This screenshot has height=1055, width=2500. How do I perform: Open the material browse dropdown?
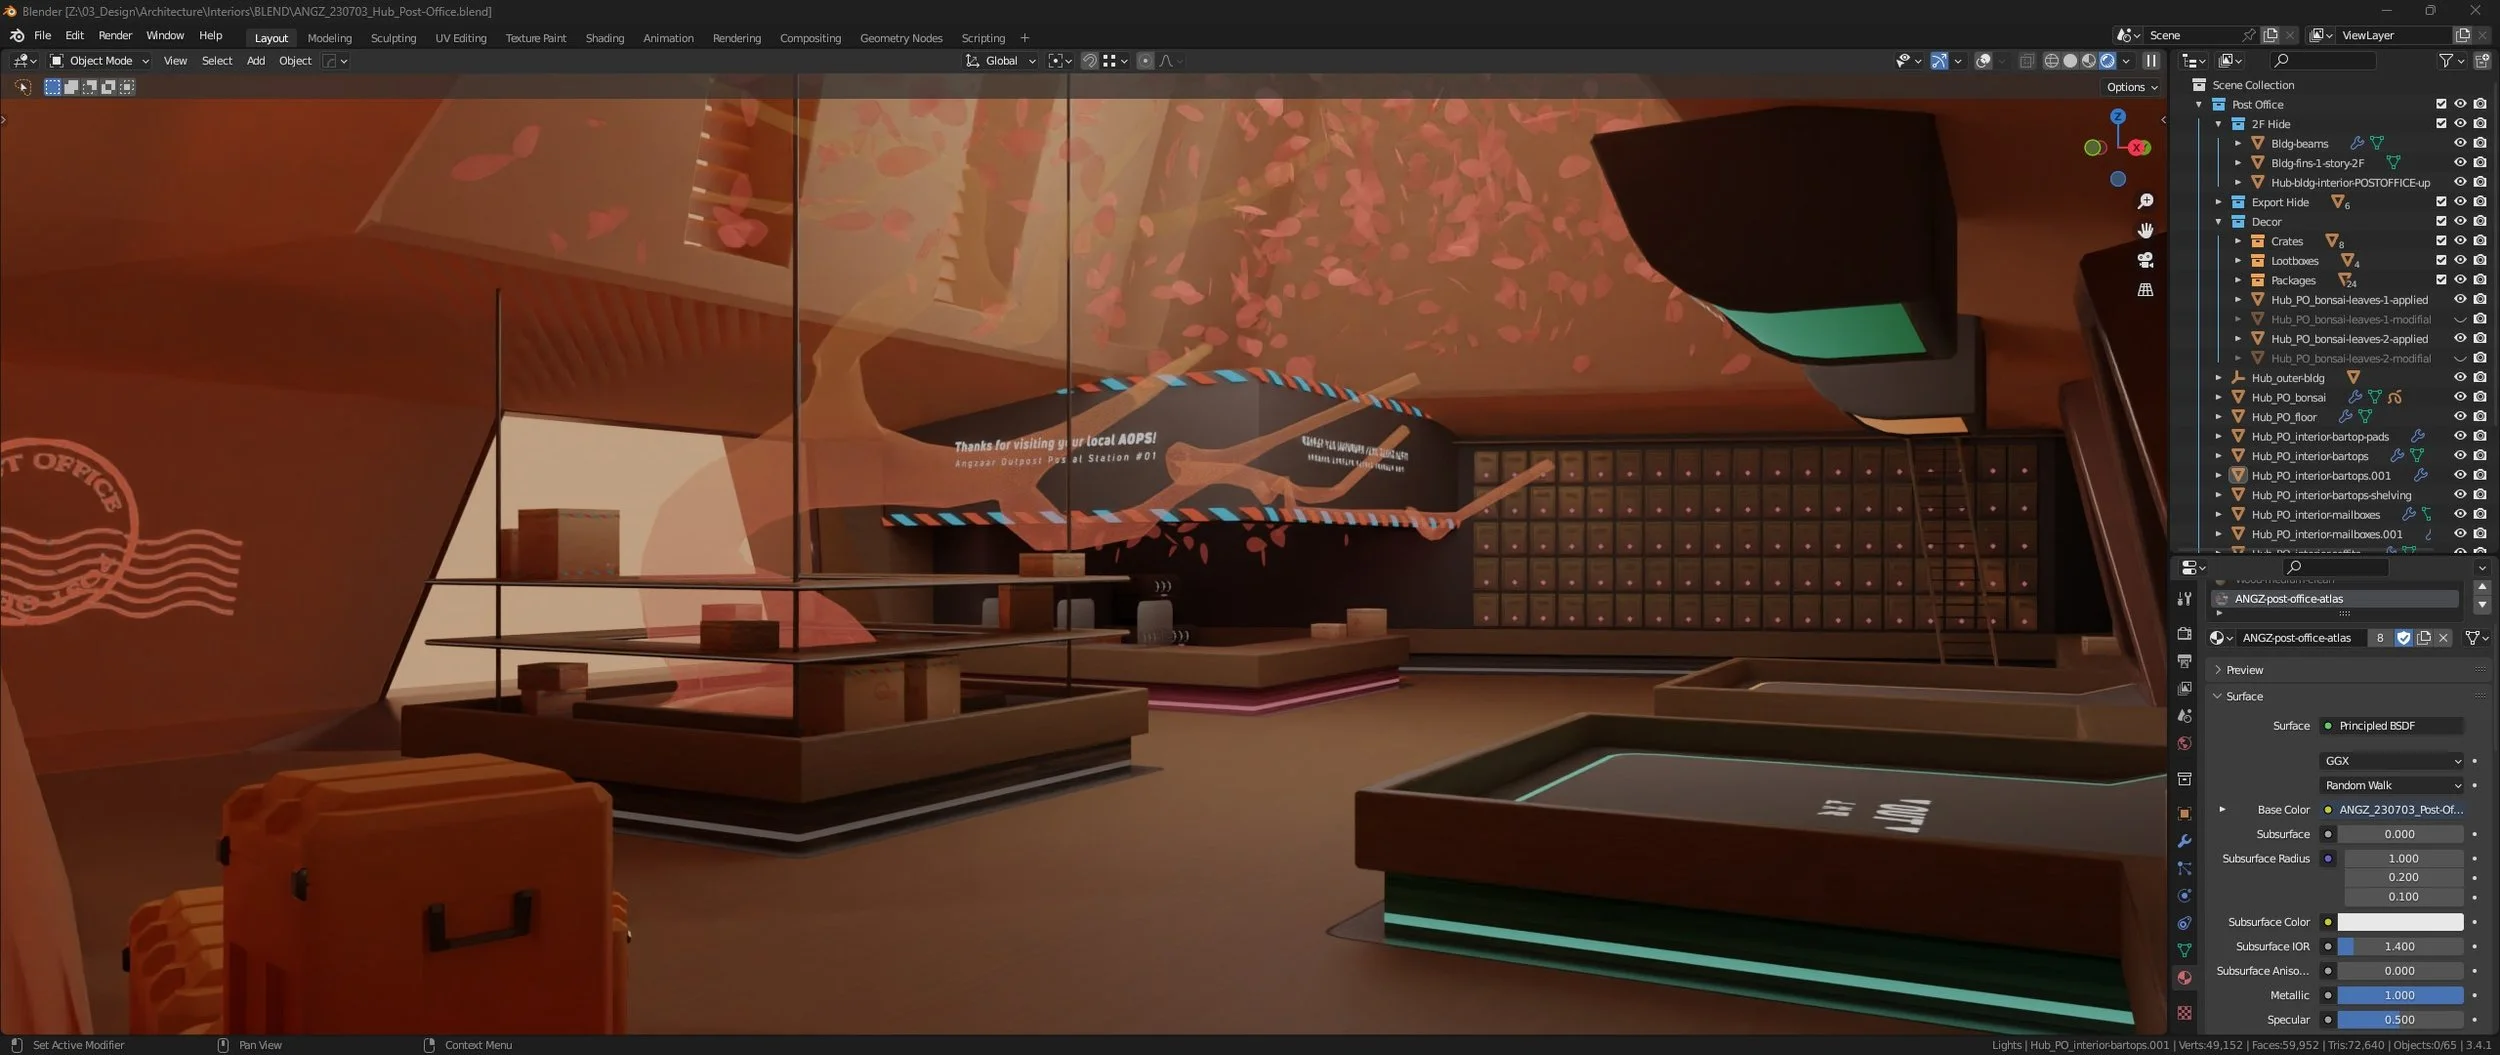[2221, 638]
